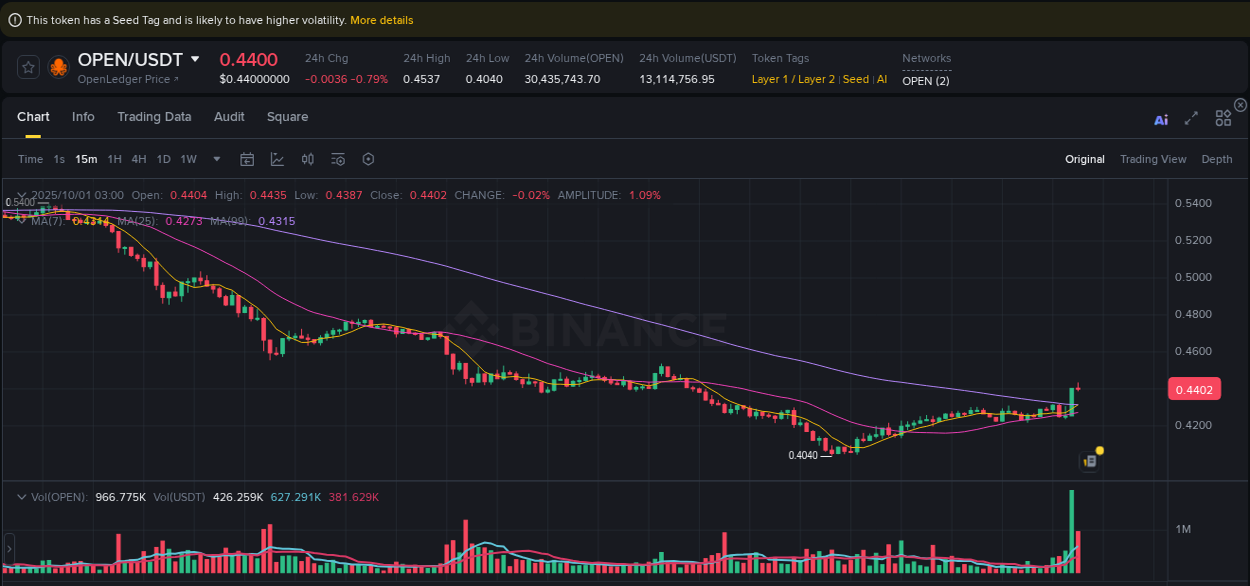Open the date range calendar icon
This screenshot has height=586, width=1250.
(247, 159)
